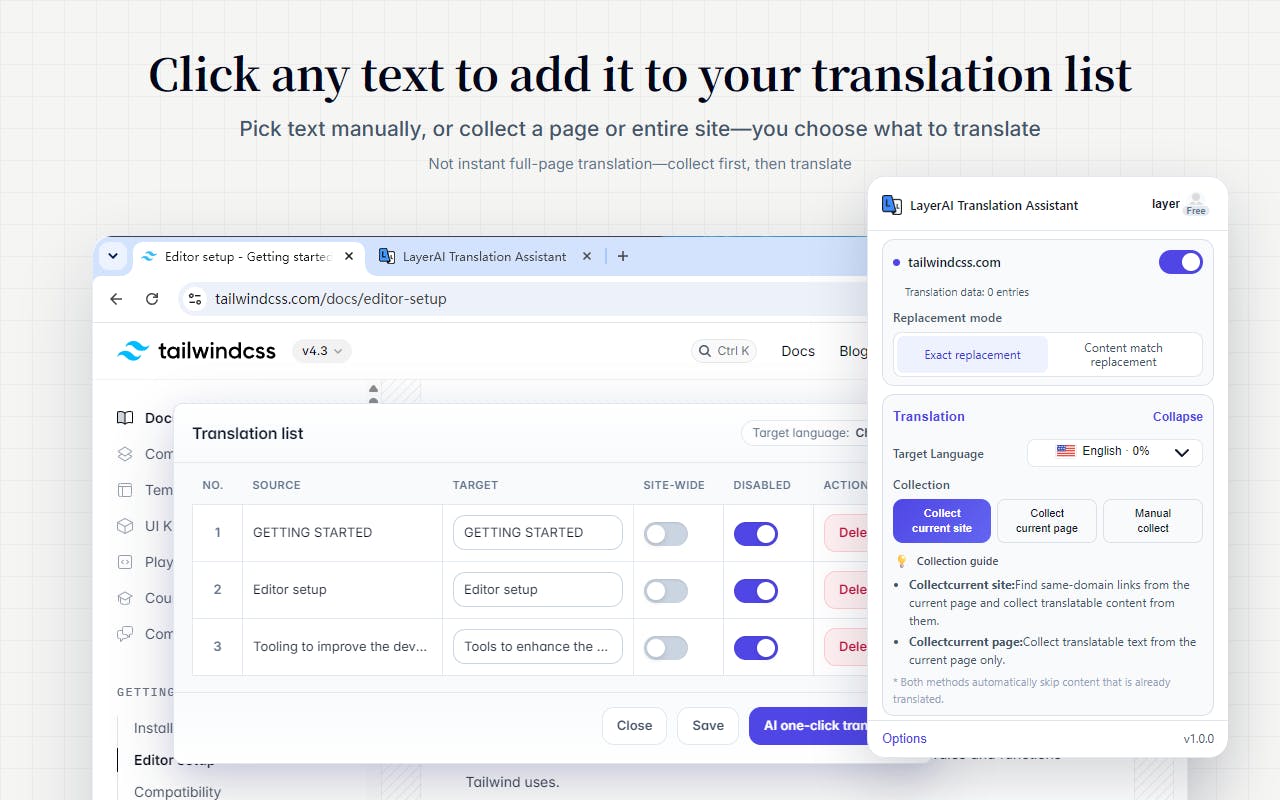Click the v1.0.0 version label
Image resolution: width=1280 pixels, height=800 pixels.
coord(1198,739)
